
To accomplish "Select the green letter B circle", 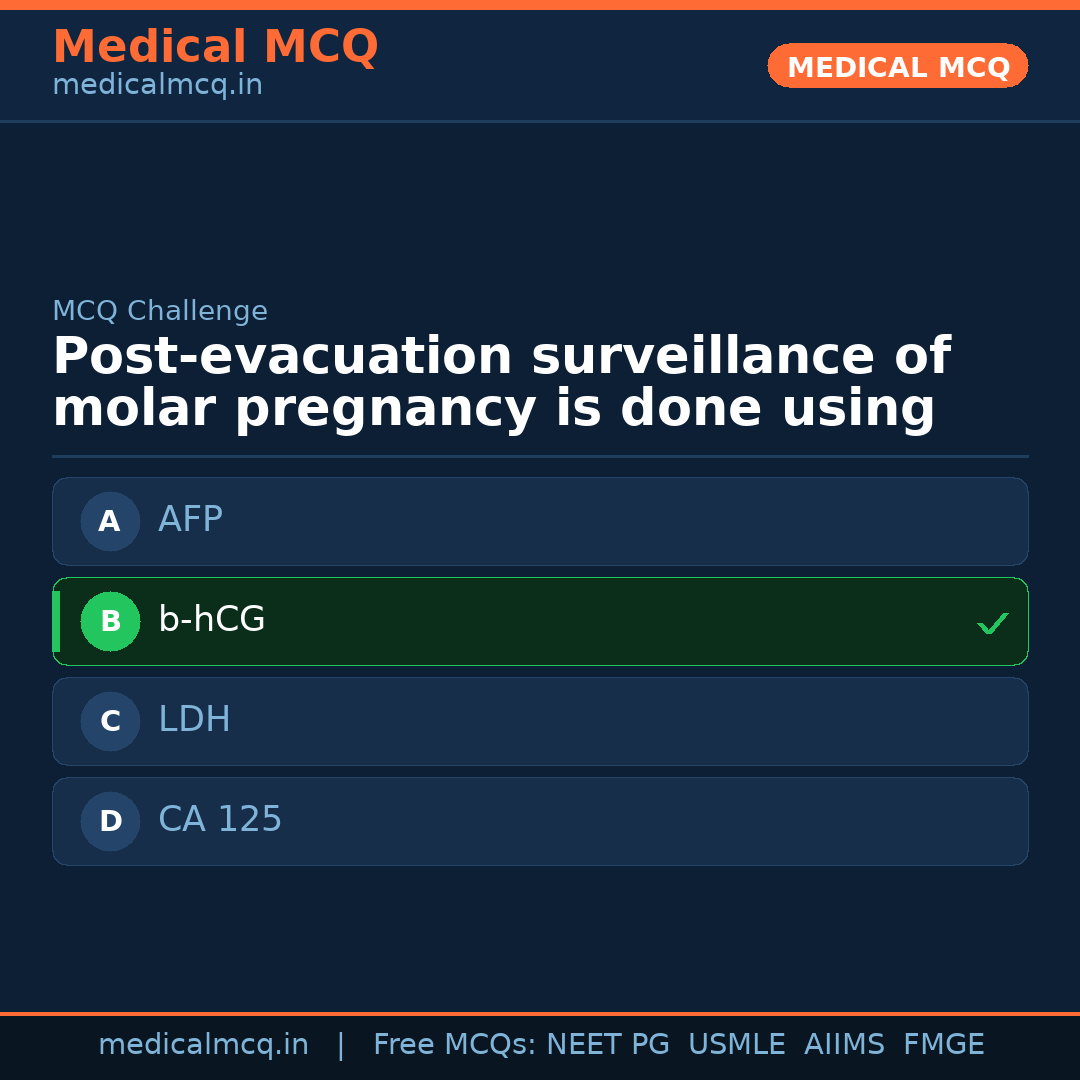I will tap(110, 621).
